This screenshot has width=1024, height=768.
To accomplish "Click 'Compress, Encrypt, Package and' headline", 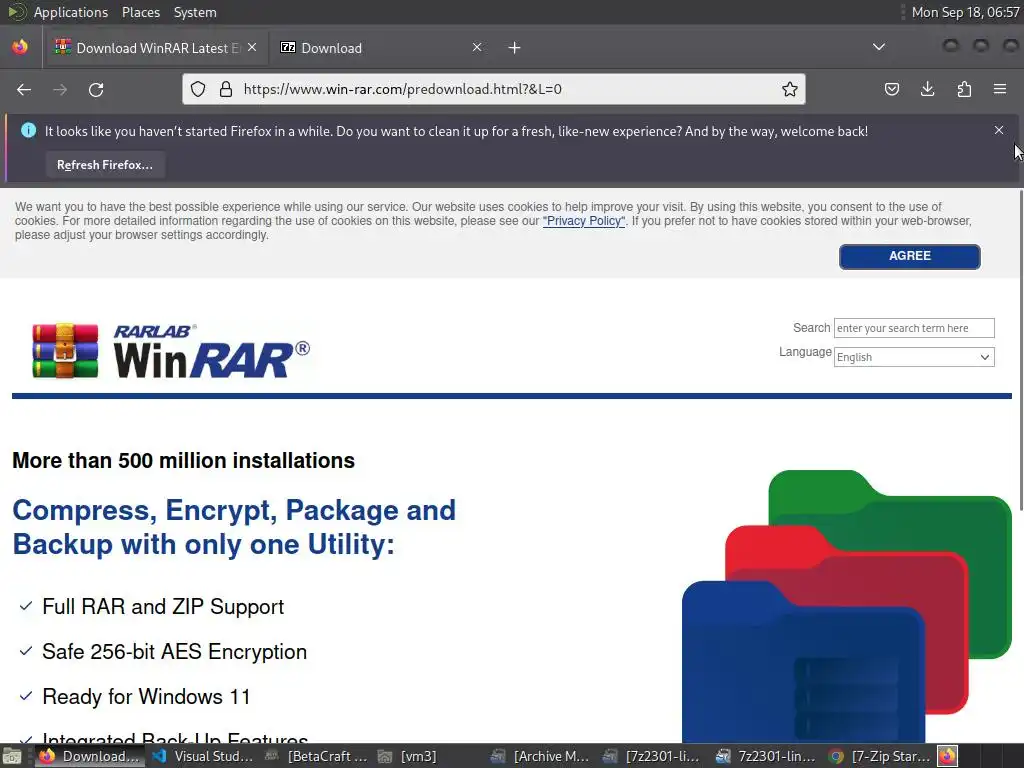I will point(234,510).
